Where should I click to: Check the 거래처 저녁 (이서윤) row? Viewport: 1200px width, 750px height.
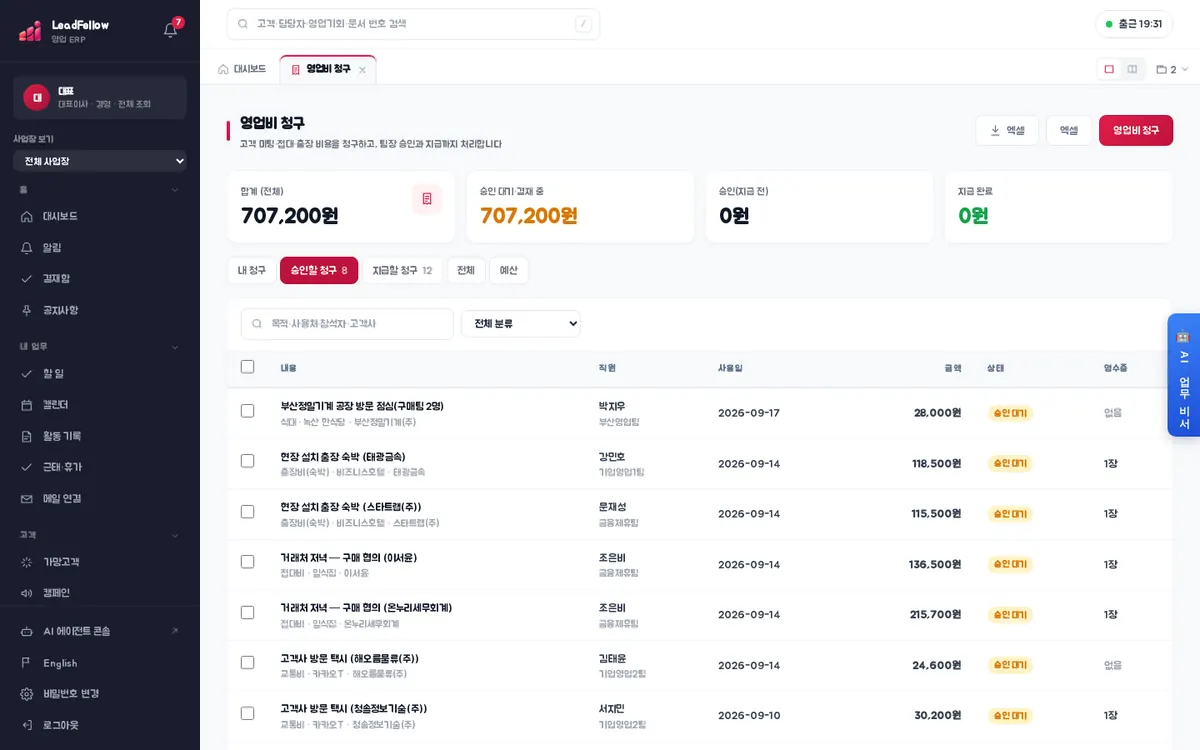click(248, 562)
